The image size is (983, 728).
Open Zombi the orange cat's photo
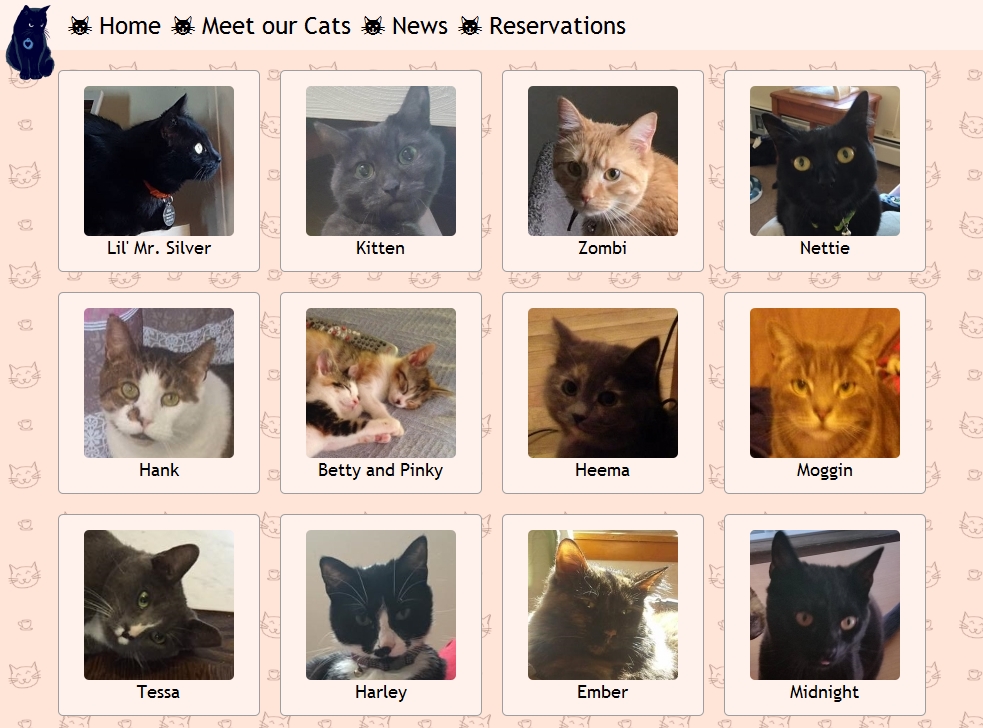click(602, 161)
